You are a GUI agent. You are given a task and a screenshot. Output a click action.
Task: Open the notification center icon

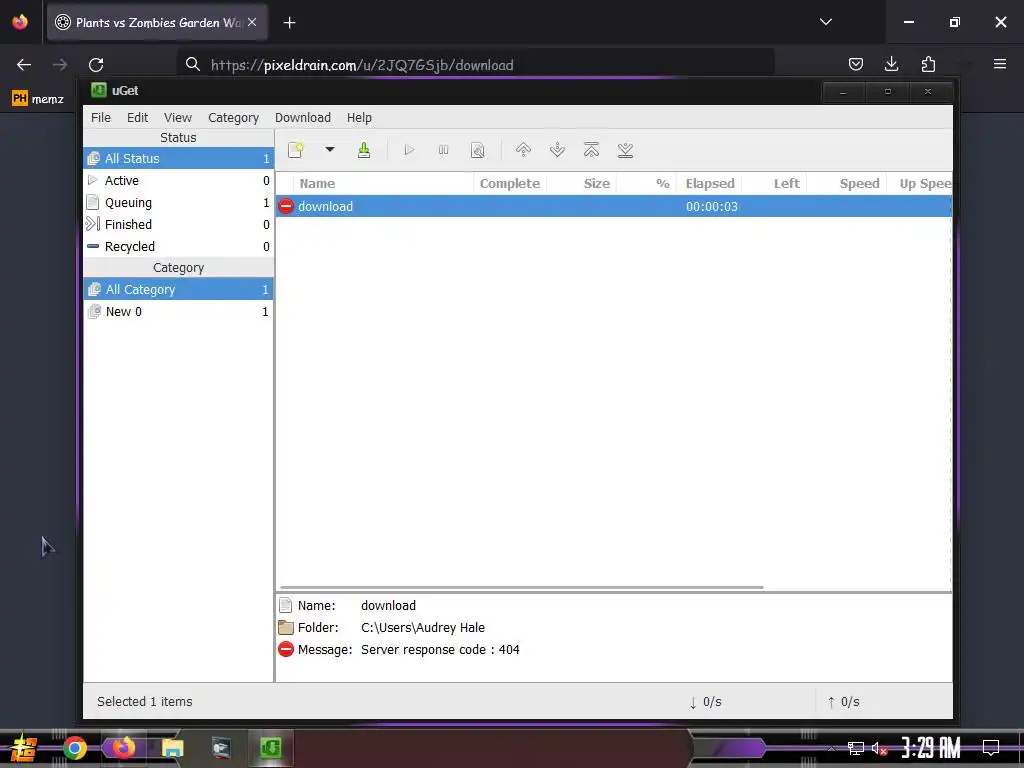coord(991,748)
